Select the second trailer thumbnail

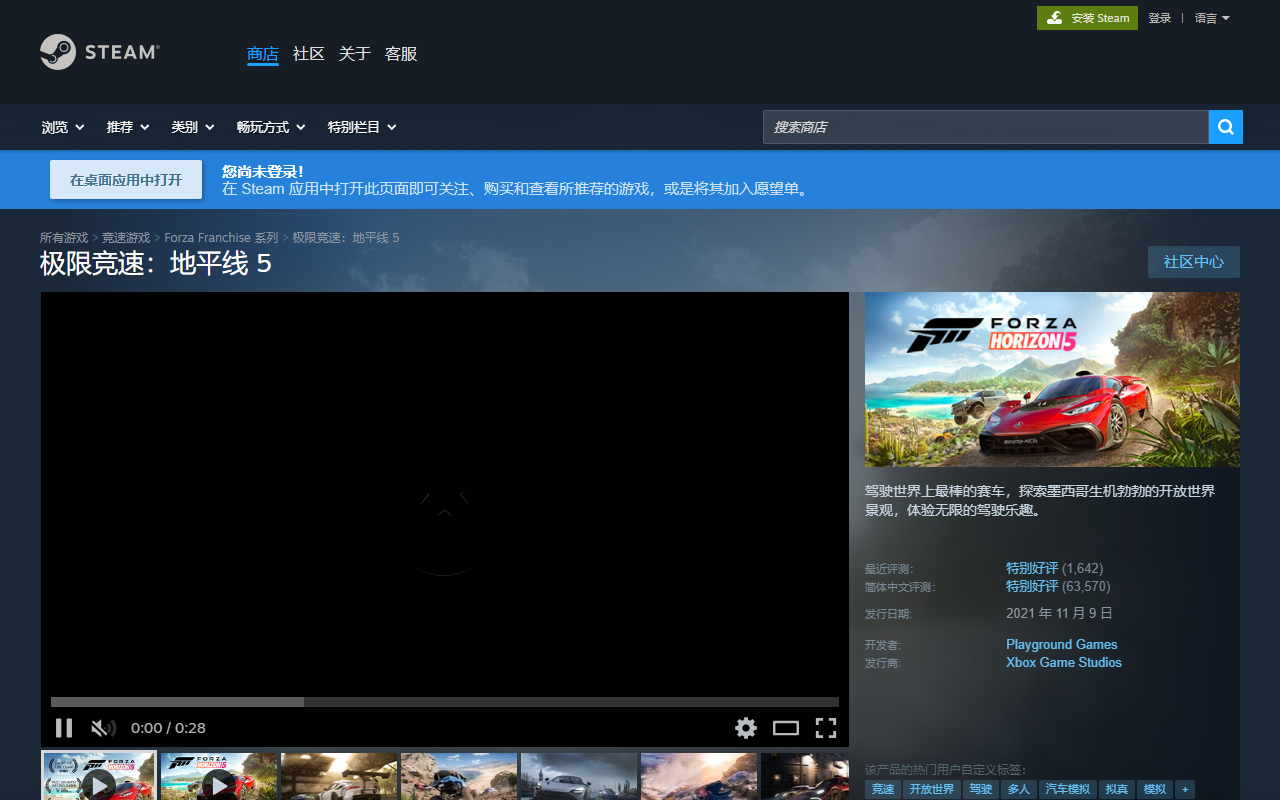(219, 777)
